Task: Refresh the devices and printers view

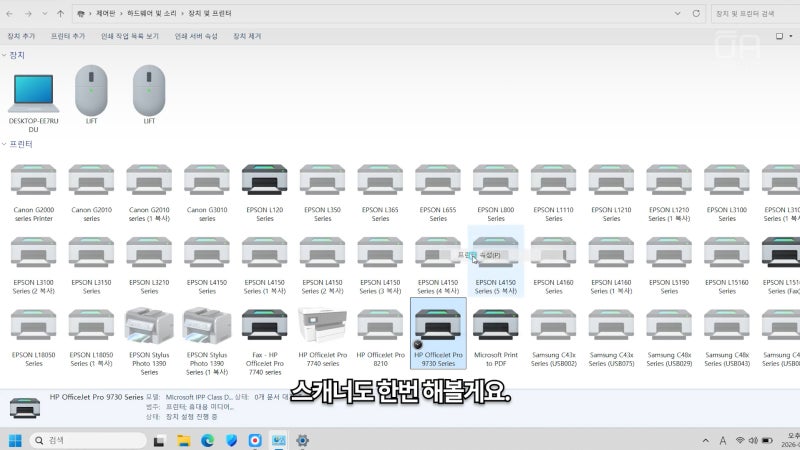Action: pos(696,13)
